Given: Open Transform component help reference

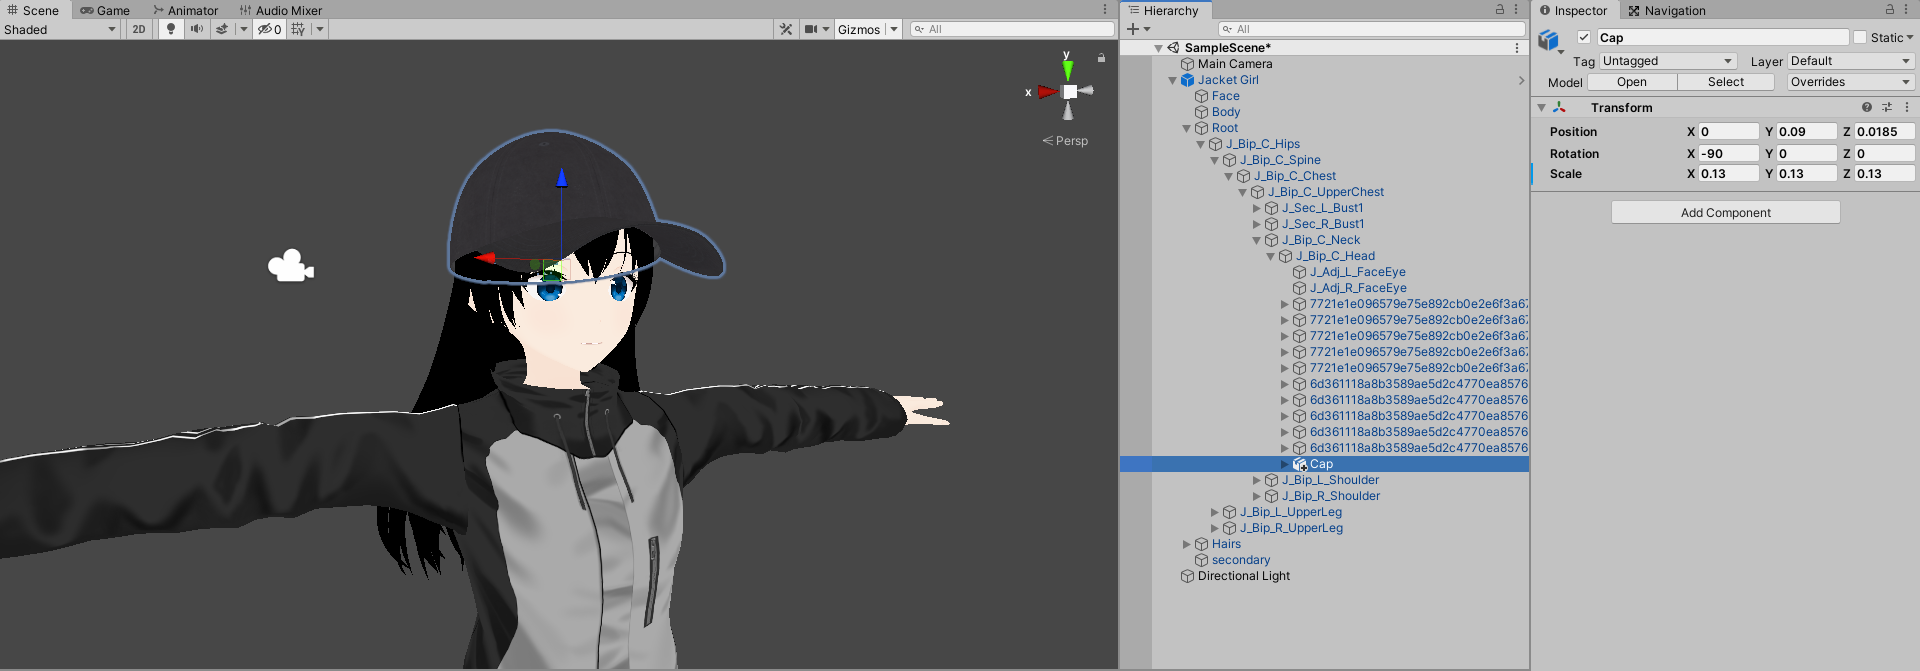Looking at the screenshot, I should click(1867, 107).
